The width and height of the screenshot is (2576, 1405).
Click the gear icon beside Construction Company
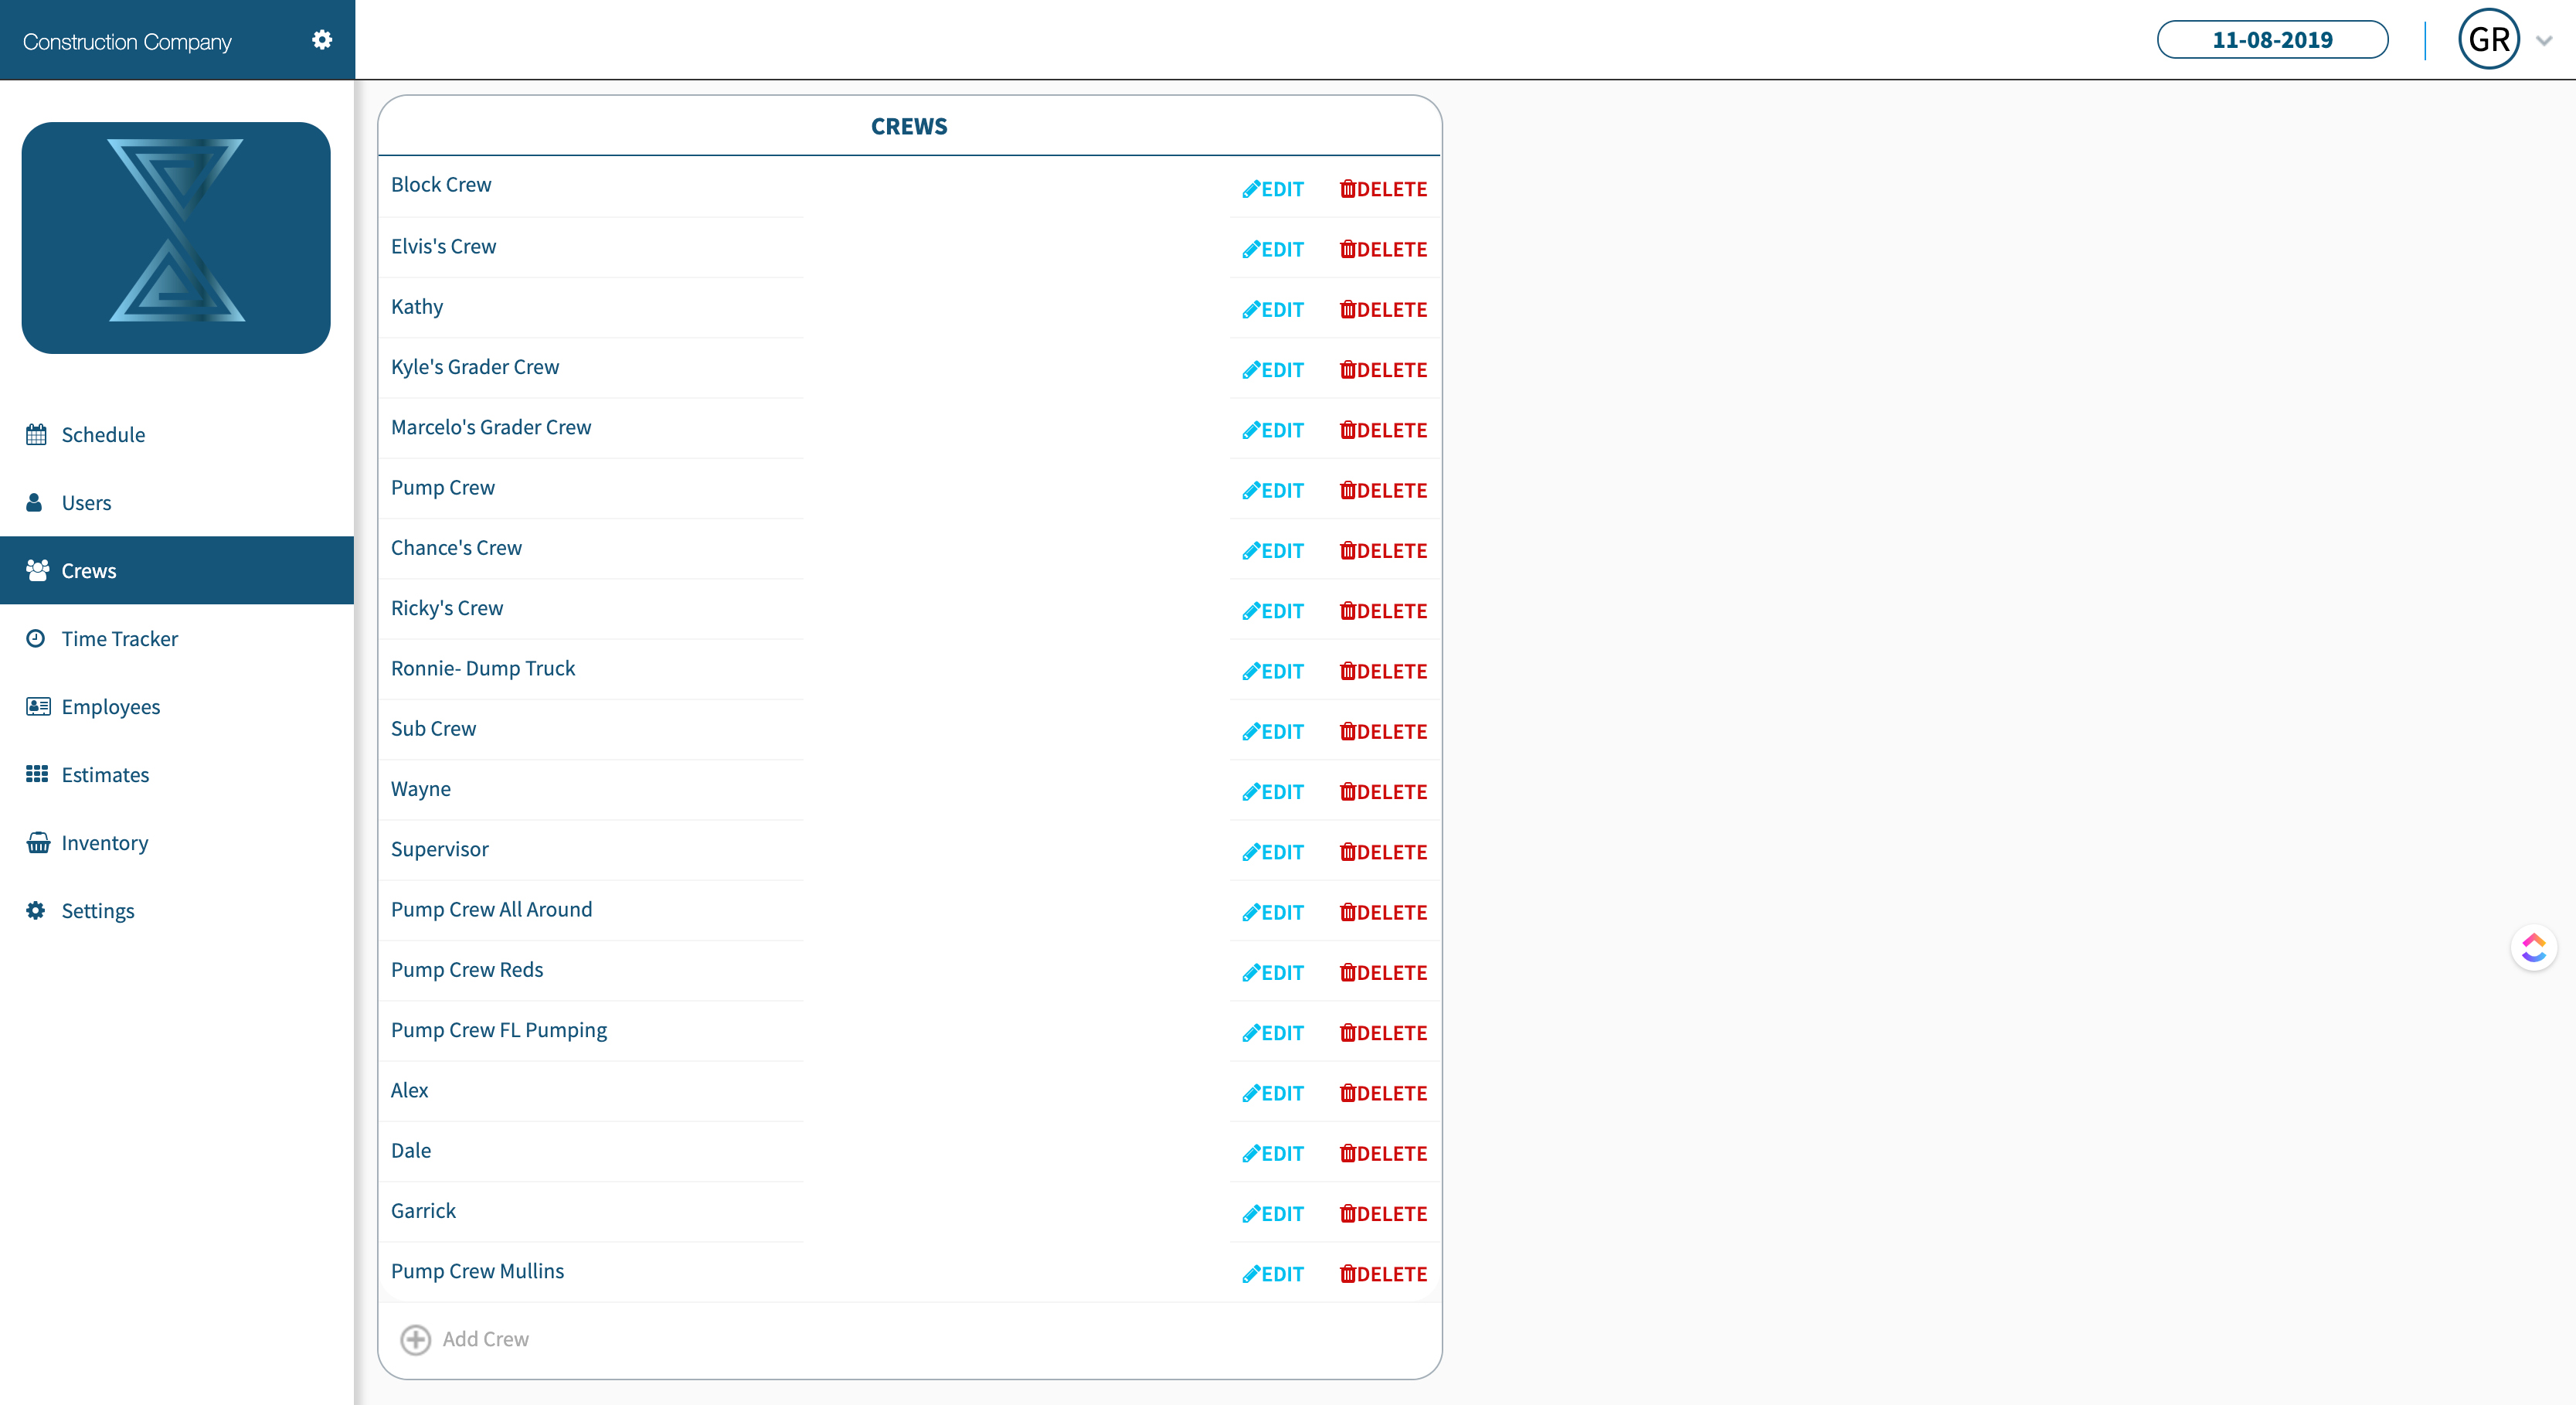321,40
